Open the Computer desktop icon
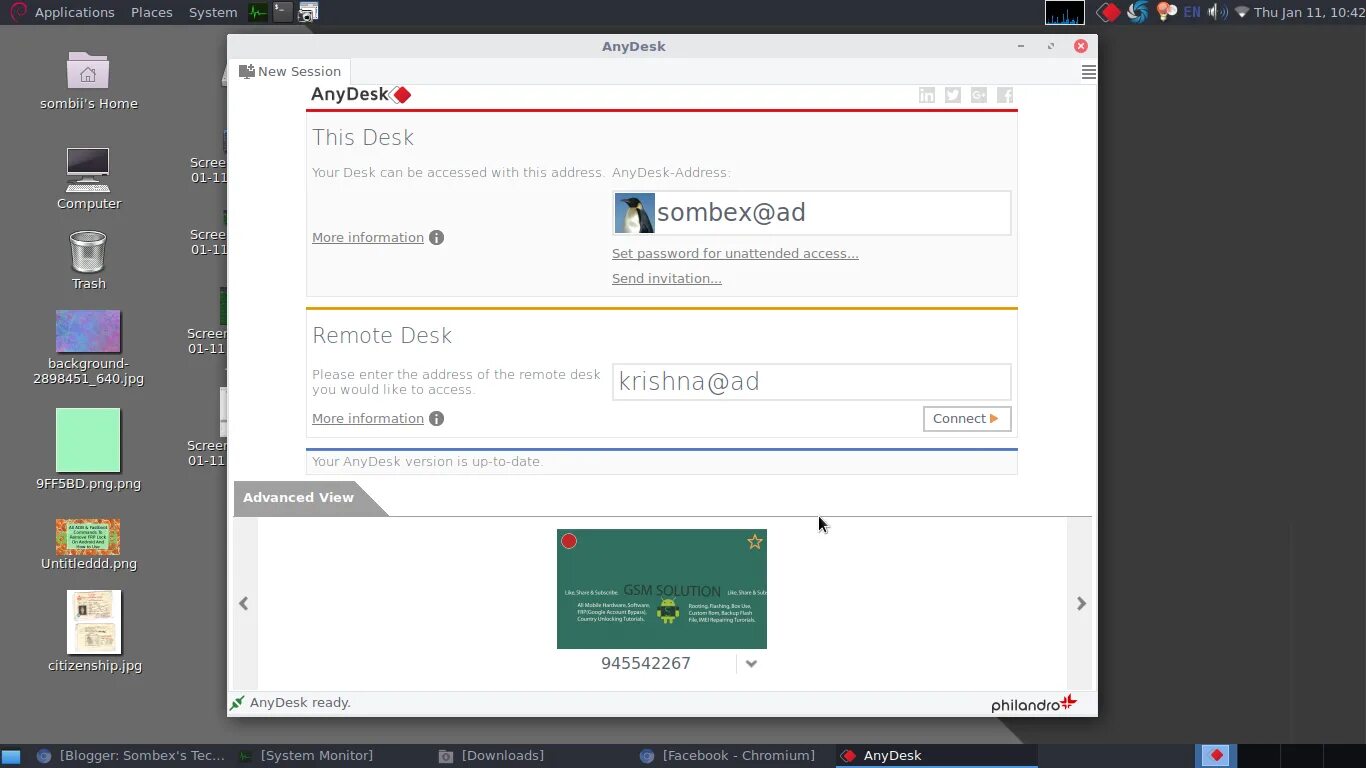Viewport: 1366px width, 768px height. coord(89,179)
